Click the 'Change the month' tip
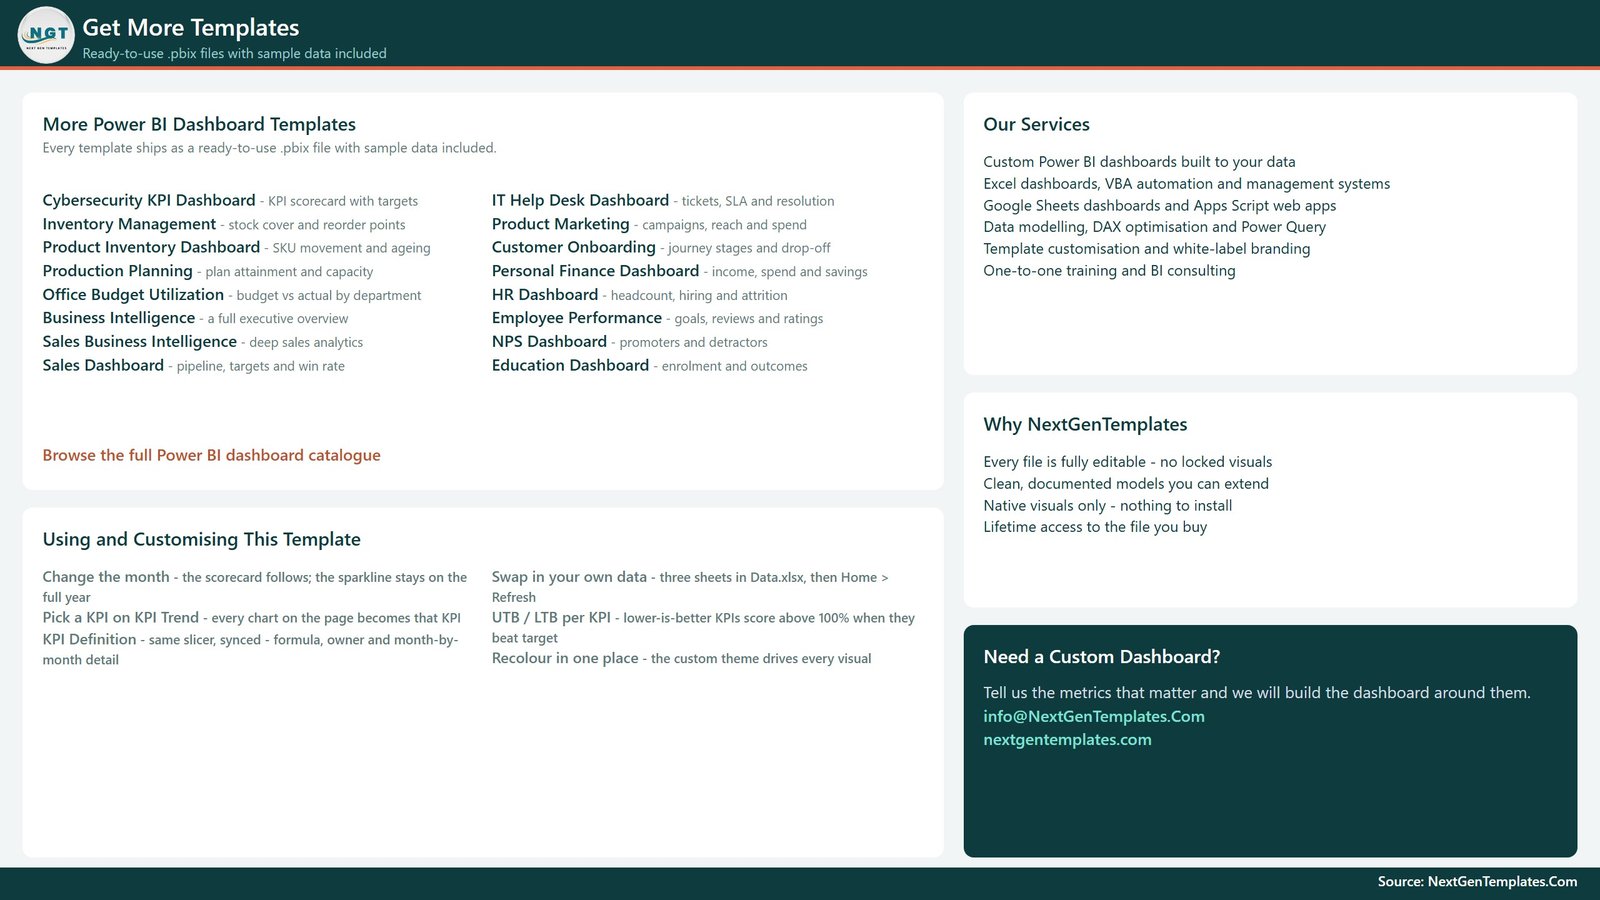Image resolution: width=1600 pixels, height=900 pixels. [x=255, y=587]
